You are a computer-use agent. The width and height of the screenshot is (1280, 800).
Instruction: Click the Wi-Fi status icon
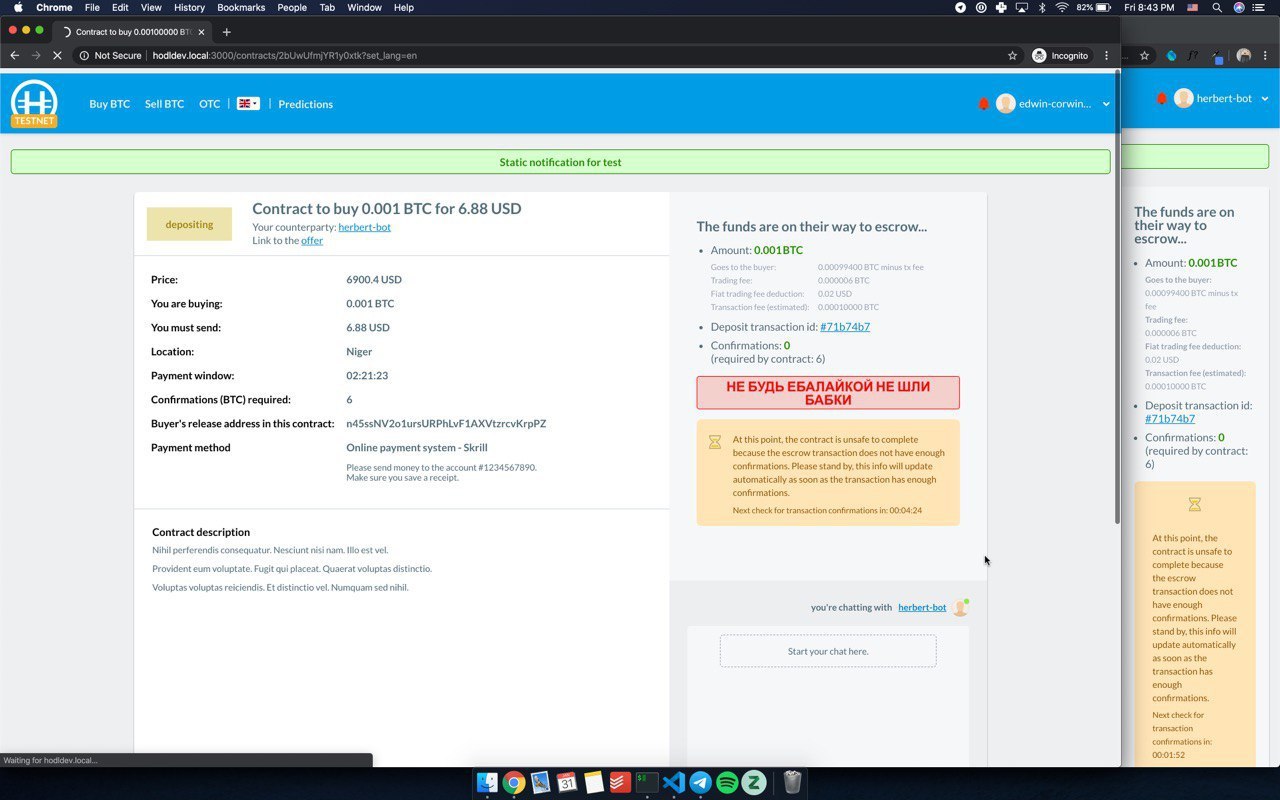tap(1062, 7)
